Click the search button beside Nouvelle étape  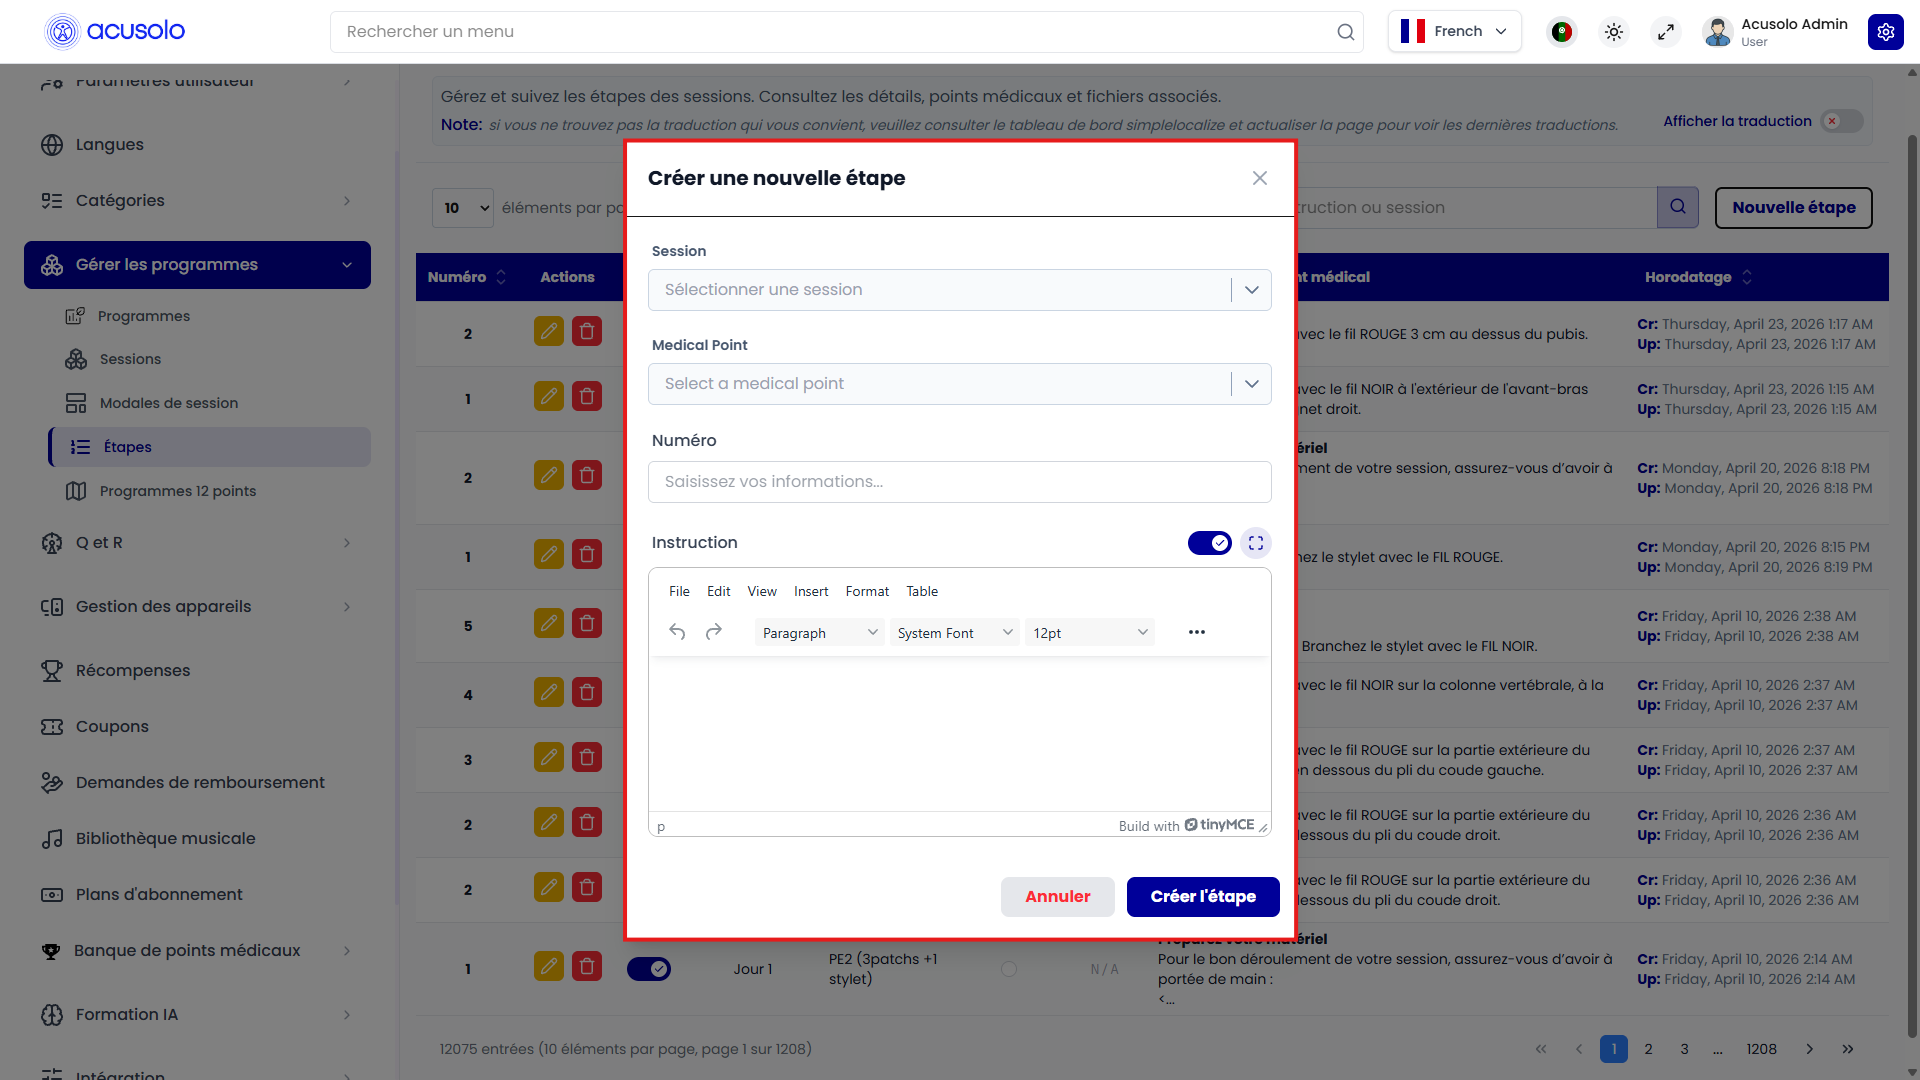click(1678, 207)
